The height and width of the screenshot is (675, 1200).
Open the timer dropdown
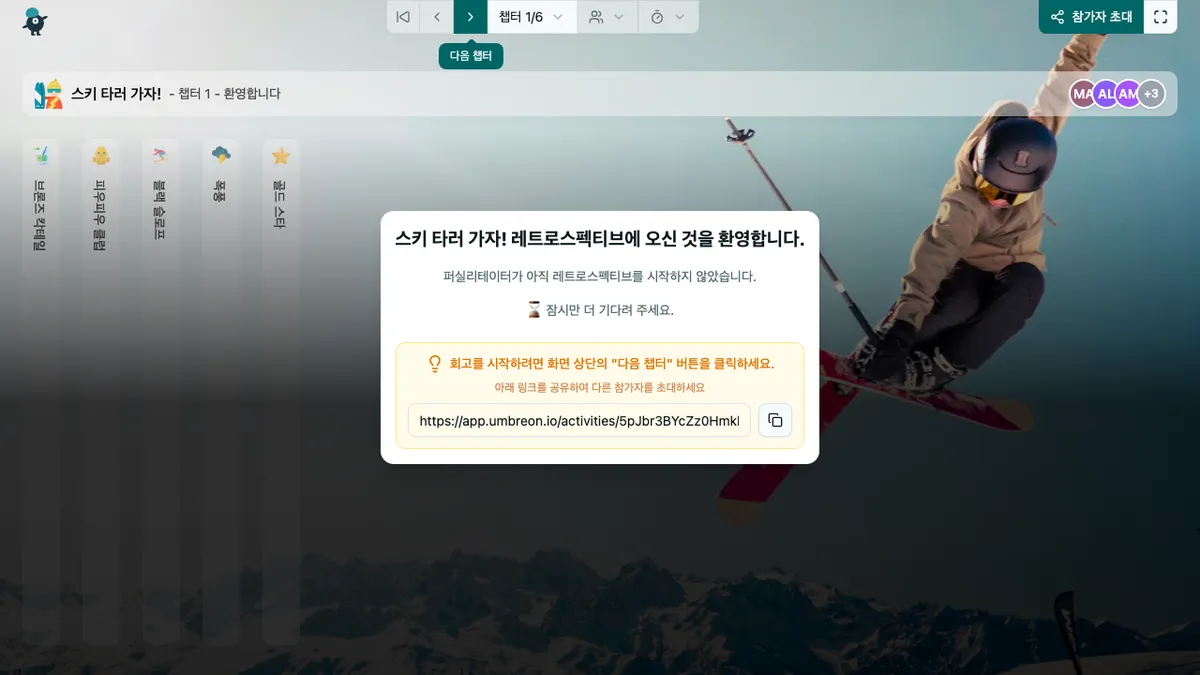[x=667, y=17]
